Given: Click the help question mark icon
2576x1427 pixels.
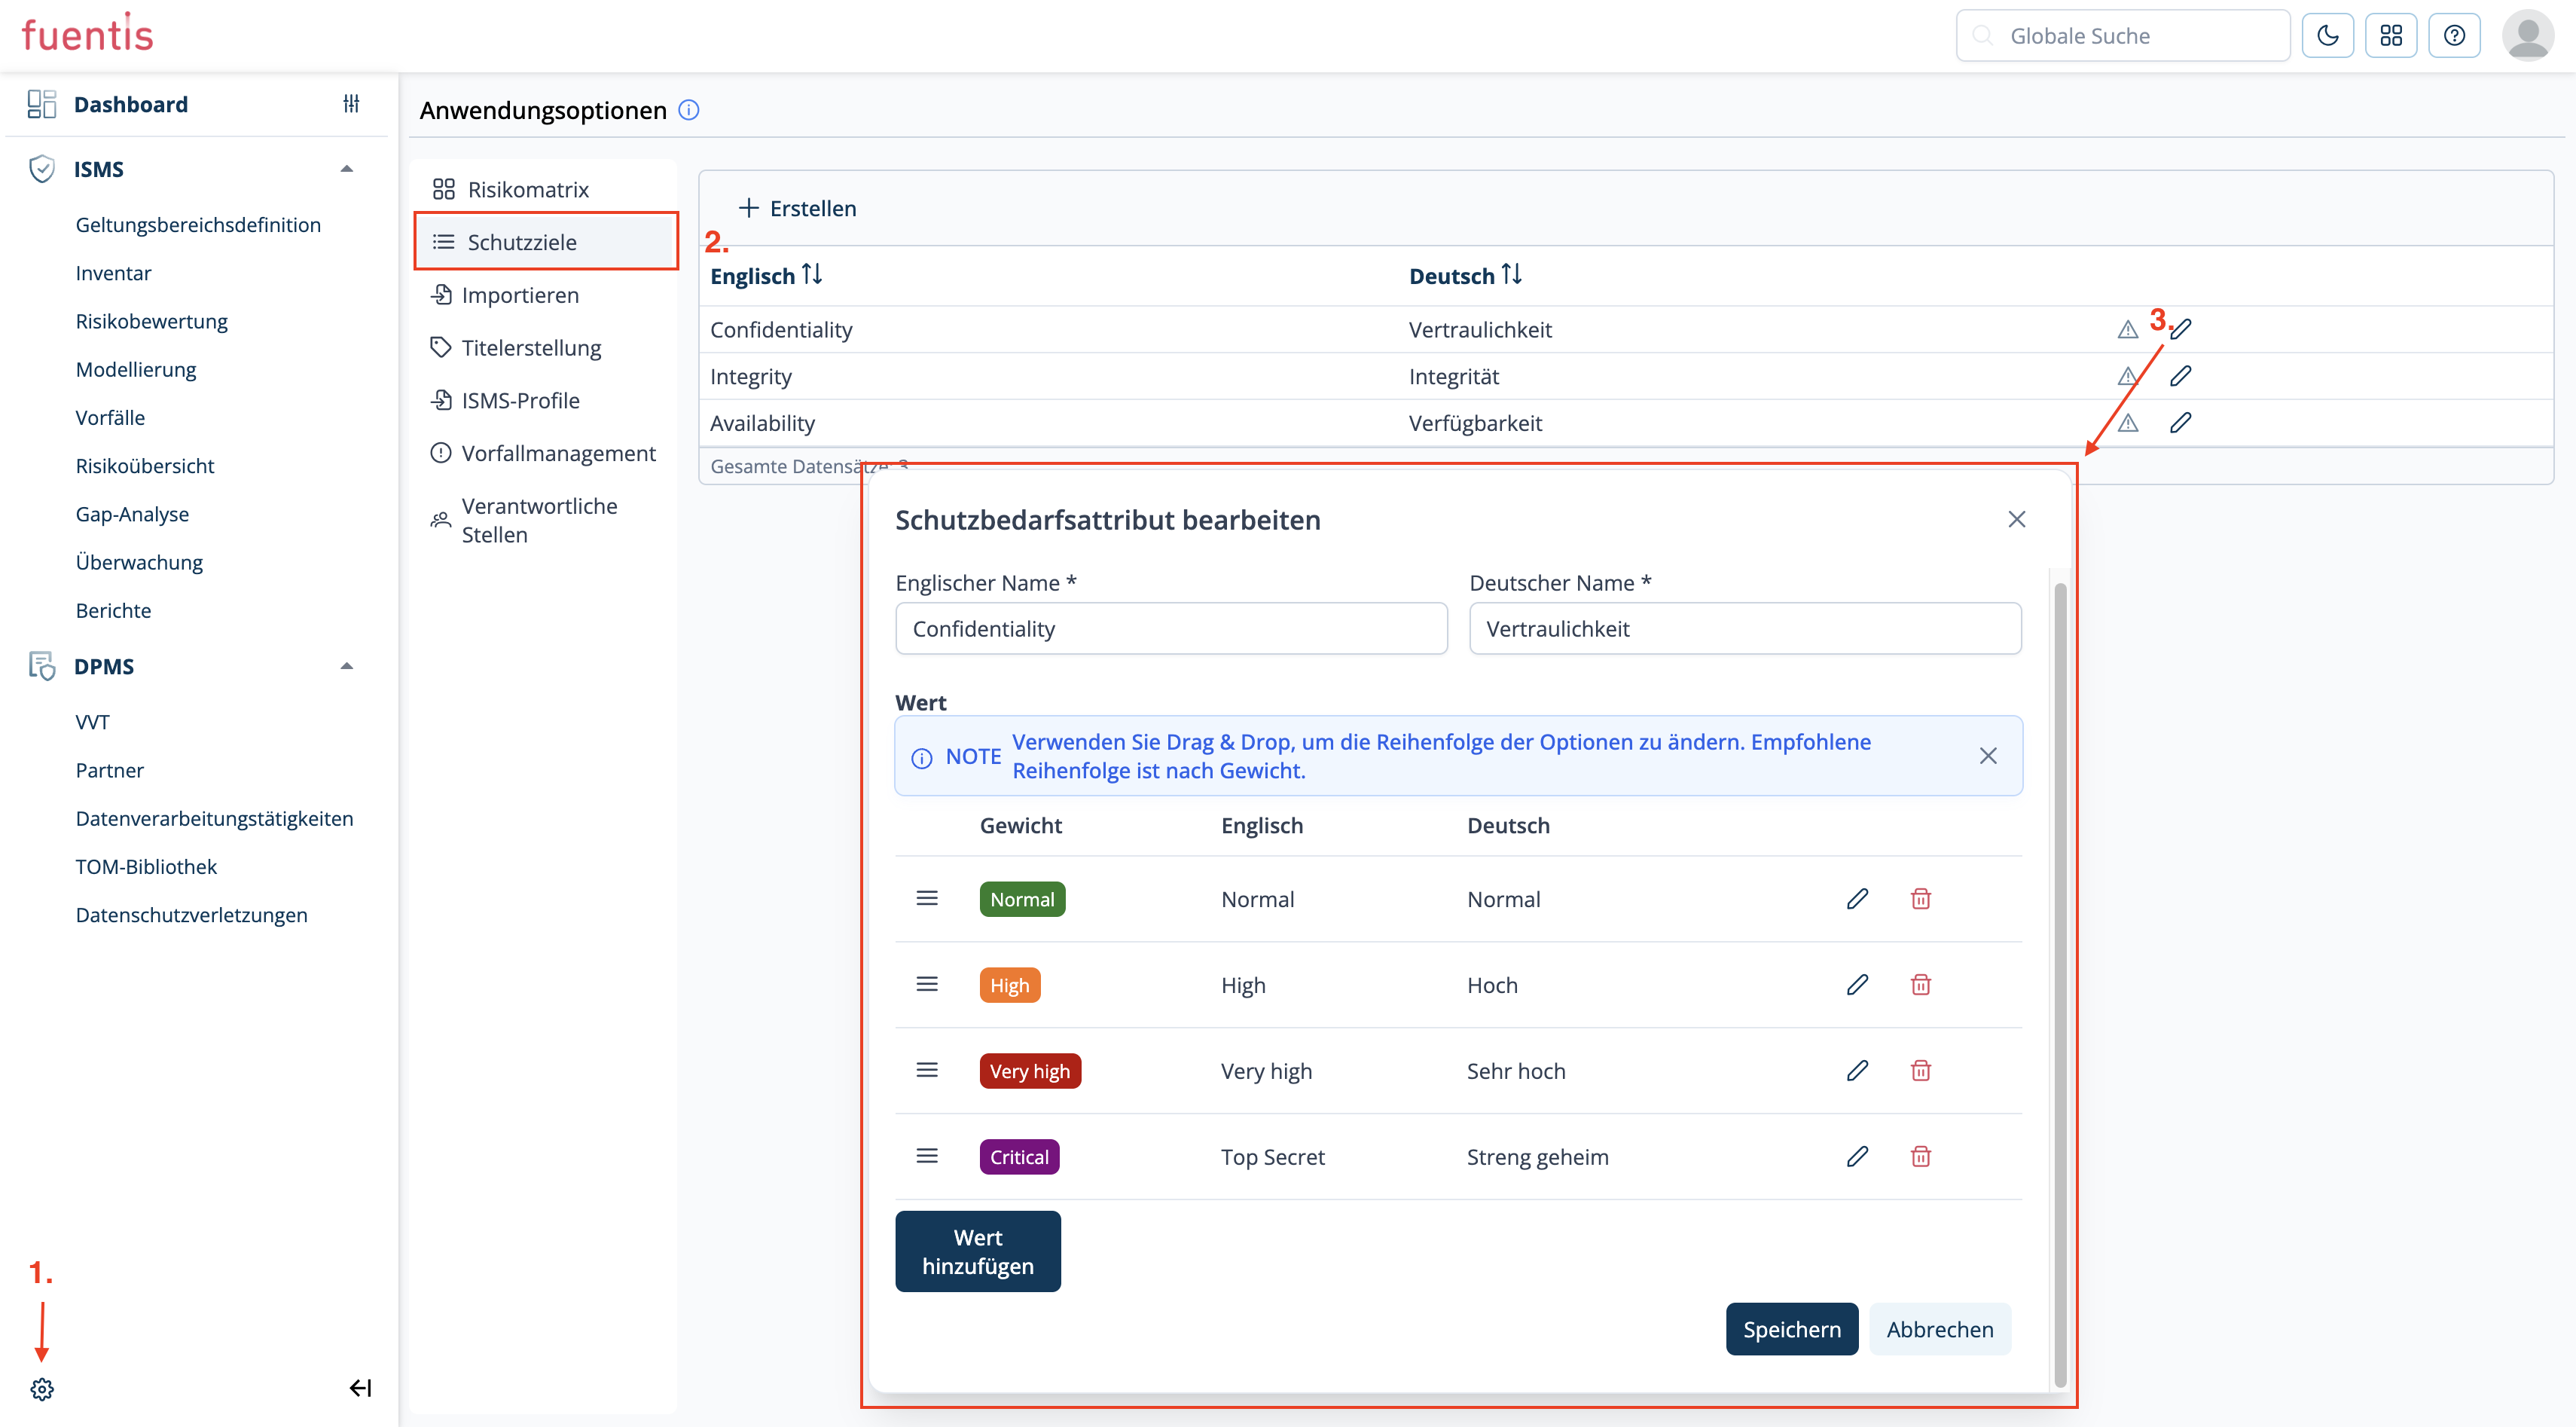Looking at the screenshot, I should click(2454, 36).
